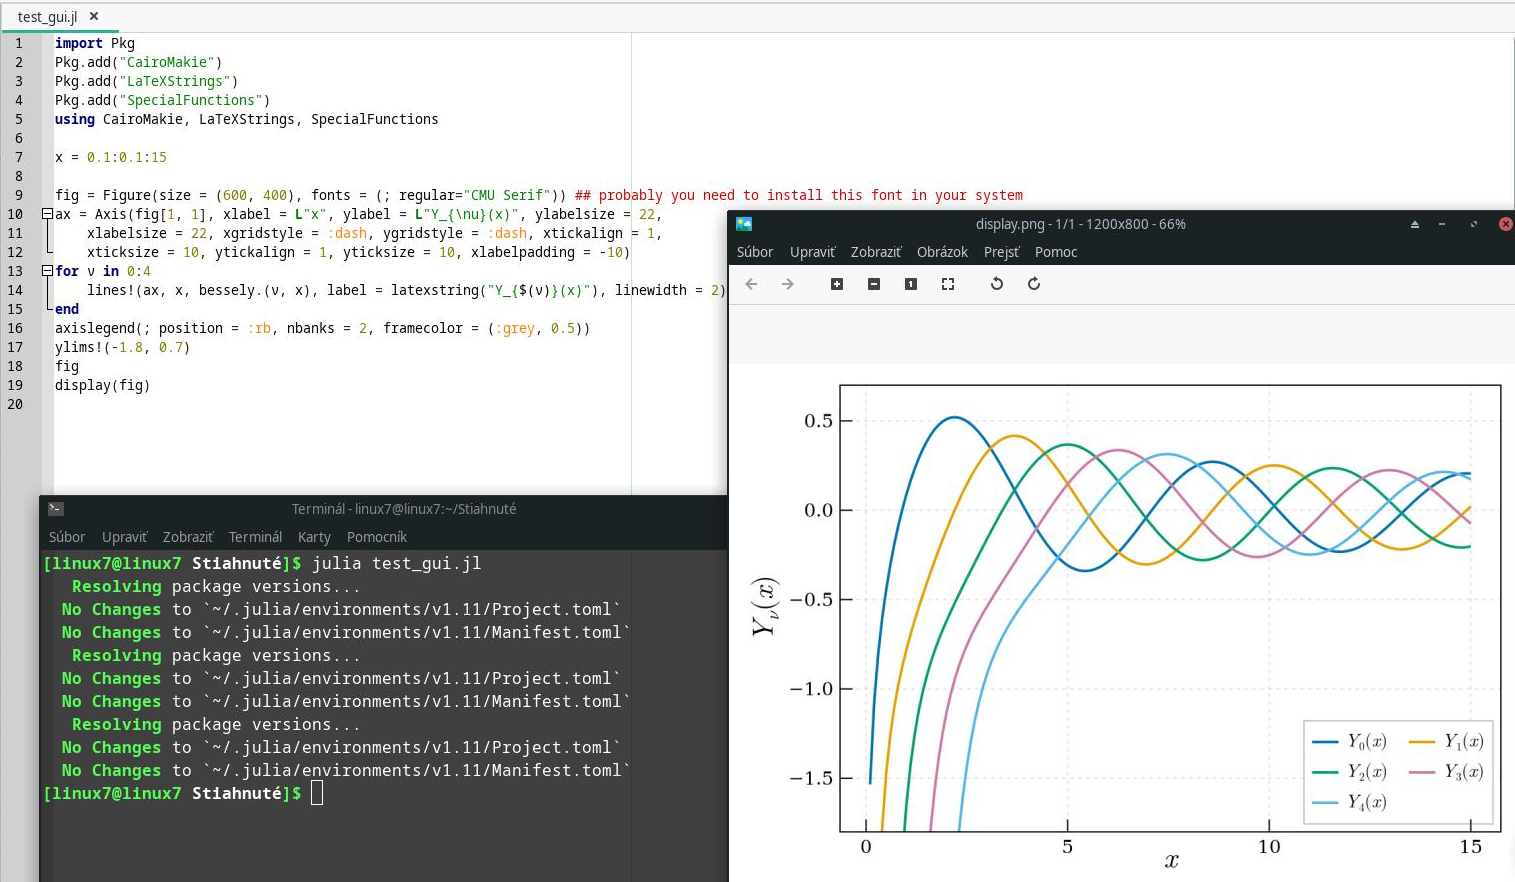This screenshot has height=882, width=1515.
Task: Open the Terminál menu in terminal window
Action: (x=255, y=537)
